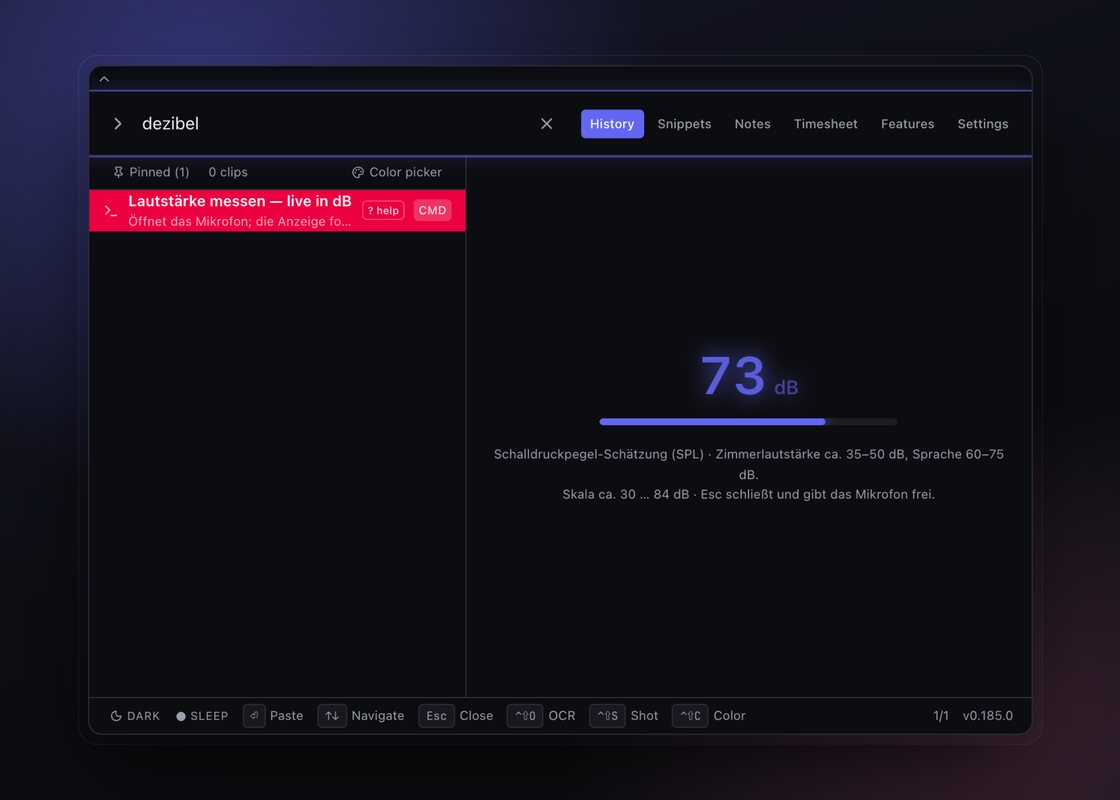Viewport: 1120px width, 800px height.
Task: Click the Schalldruckpegel-Schätzung description text
Action: coord(749,464)
